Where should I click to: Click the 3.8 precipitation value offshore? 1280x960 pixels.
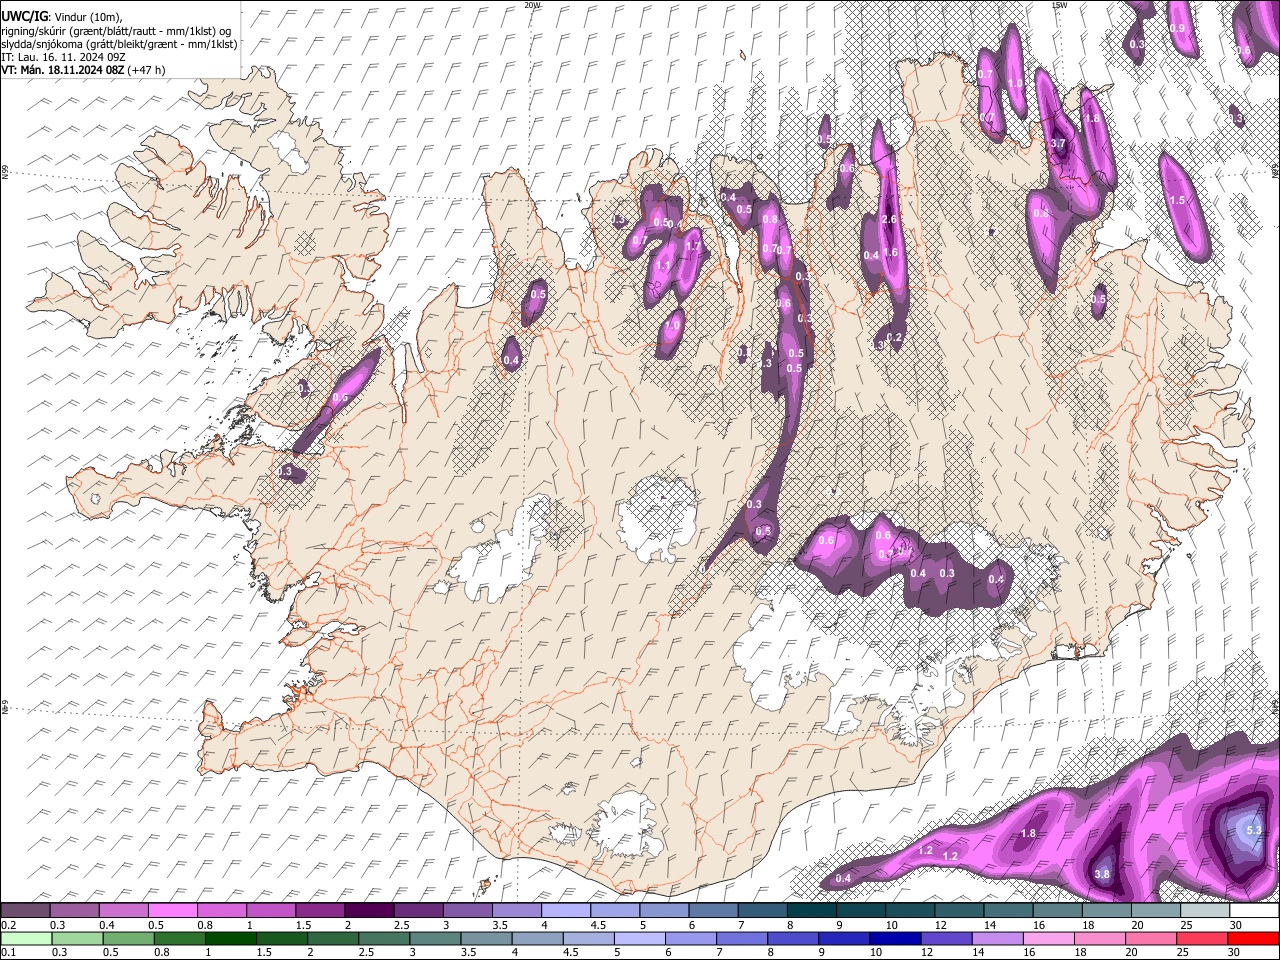1102,874
